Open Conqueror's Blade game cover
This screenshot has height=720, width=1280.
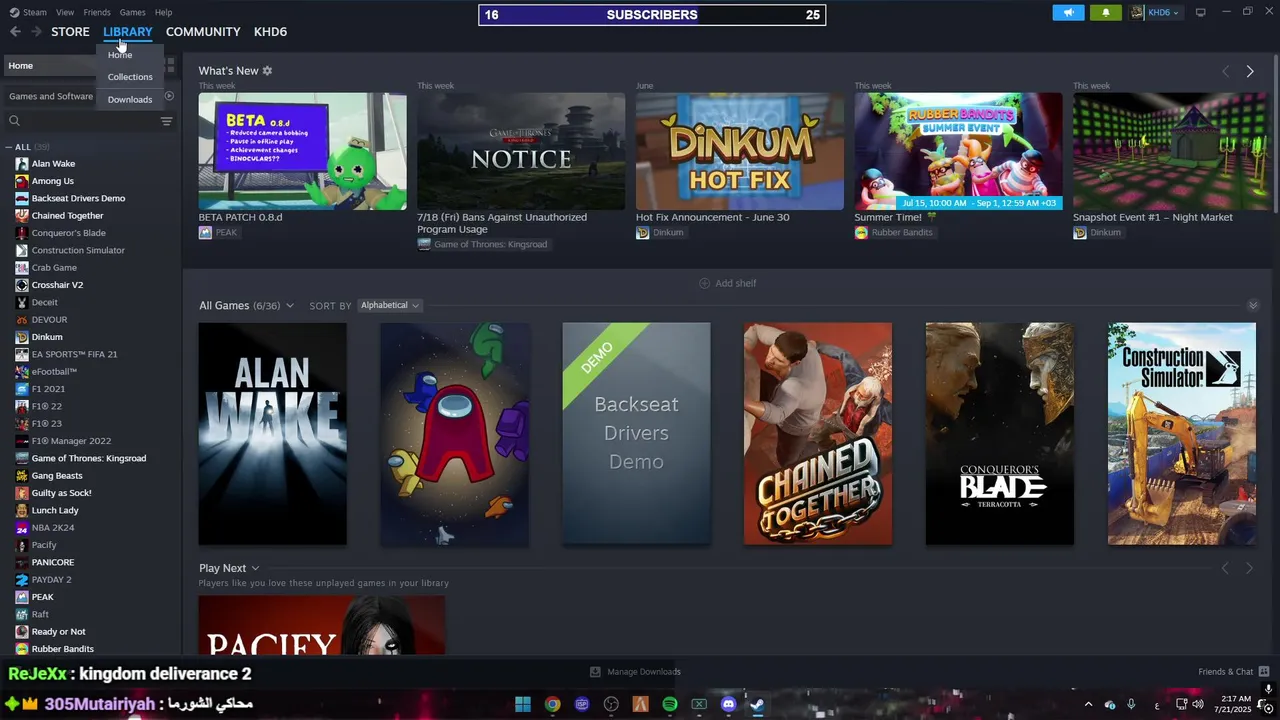click(999, 434)
